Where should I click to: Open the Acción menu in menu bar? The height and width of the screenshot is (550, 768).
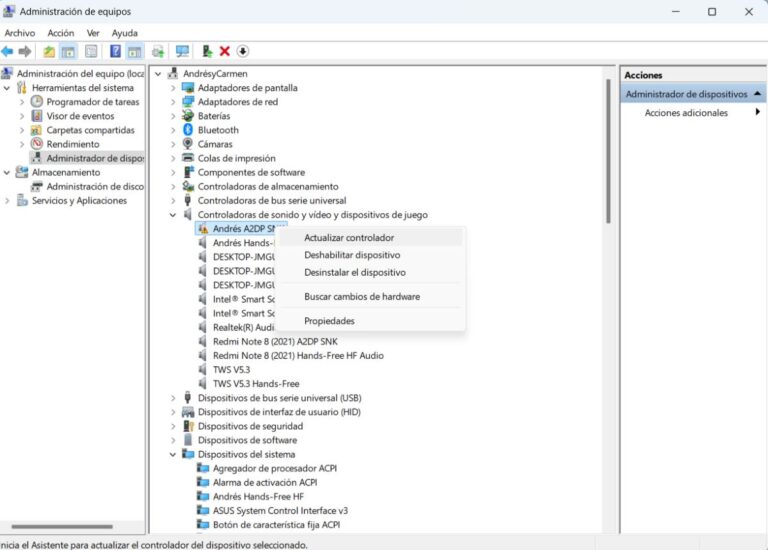[60, 33]
